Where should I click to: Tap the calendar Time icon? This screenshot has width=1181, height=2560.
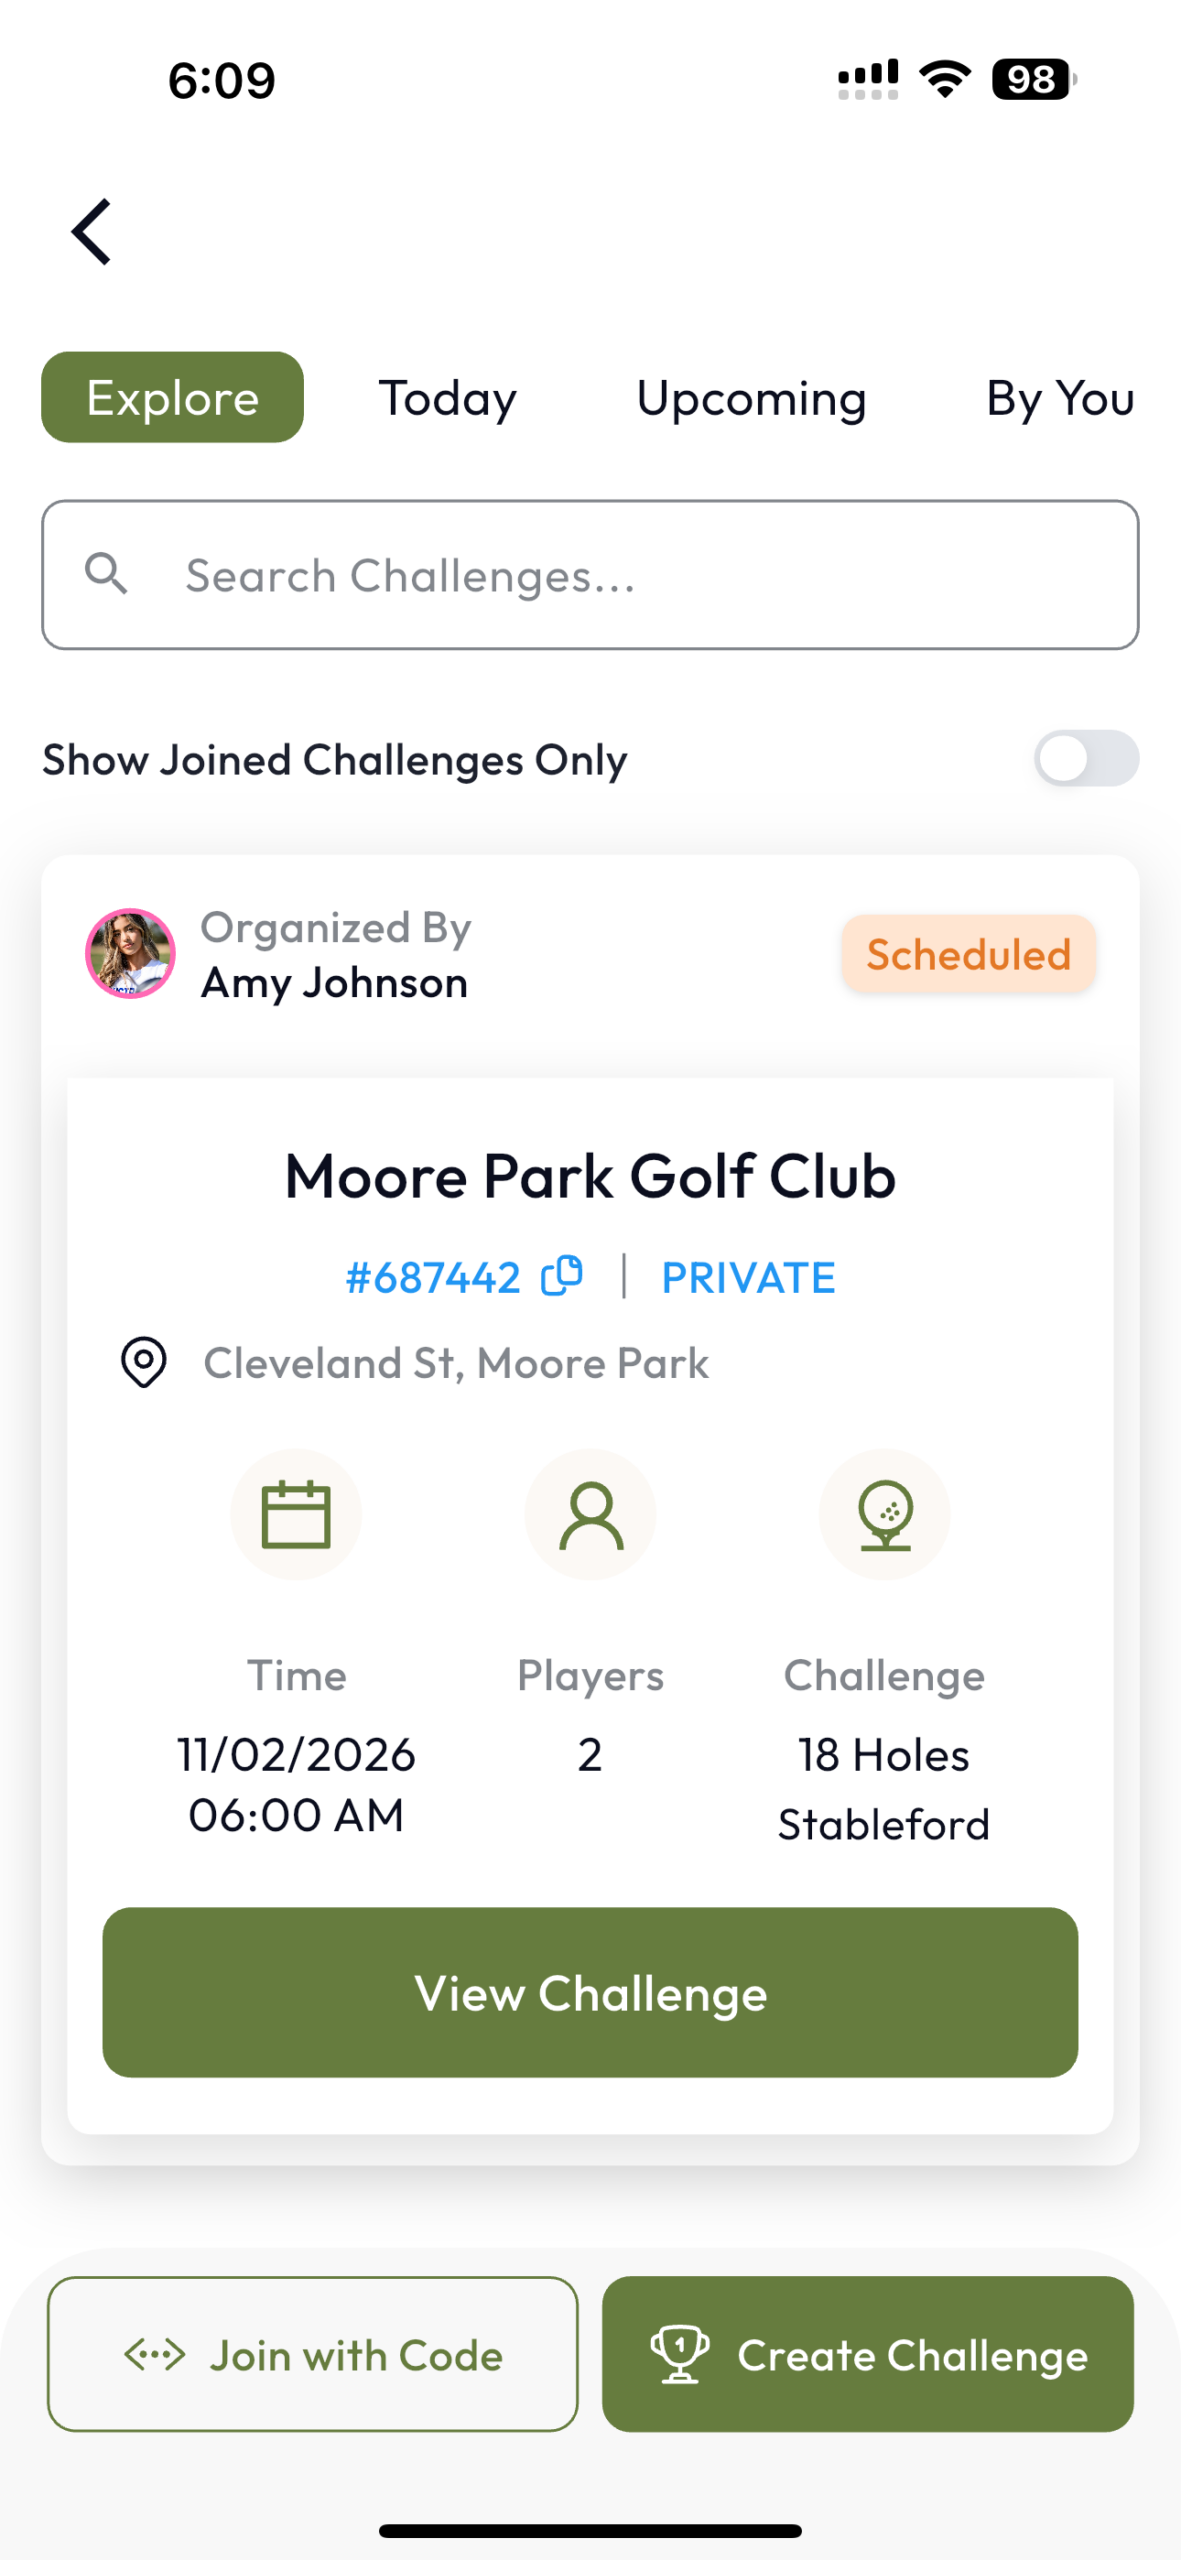pyautogui.click(x=296, y=1514)
